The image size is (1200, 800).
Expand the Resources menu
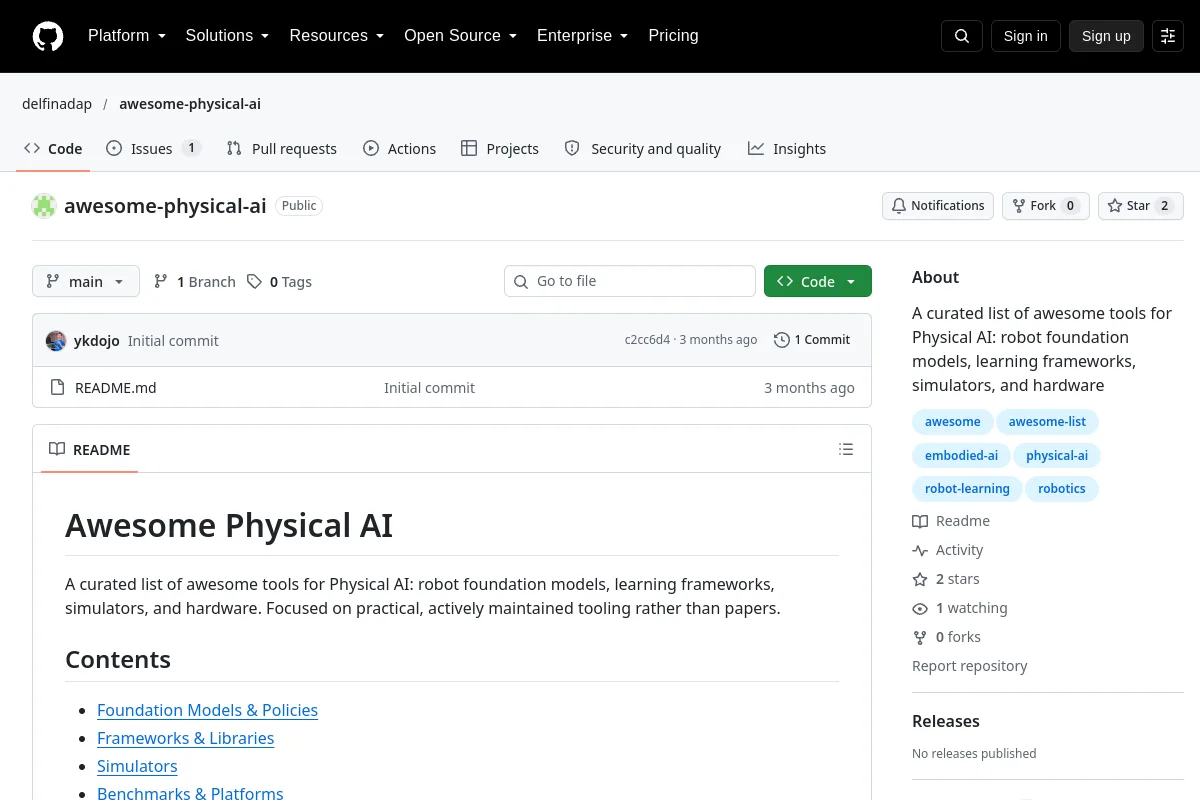[337, 36]
